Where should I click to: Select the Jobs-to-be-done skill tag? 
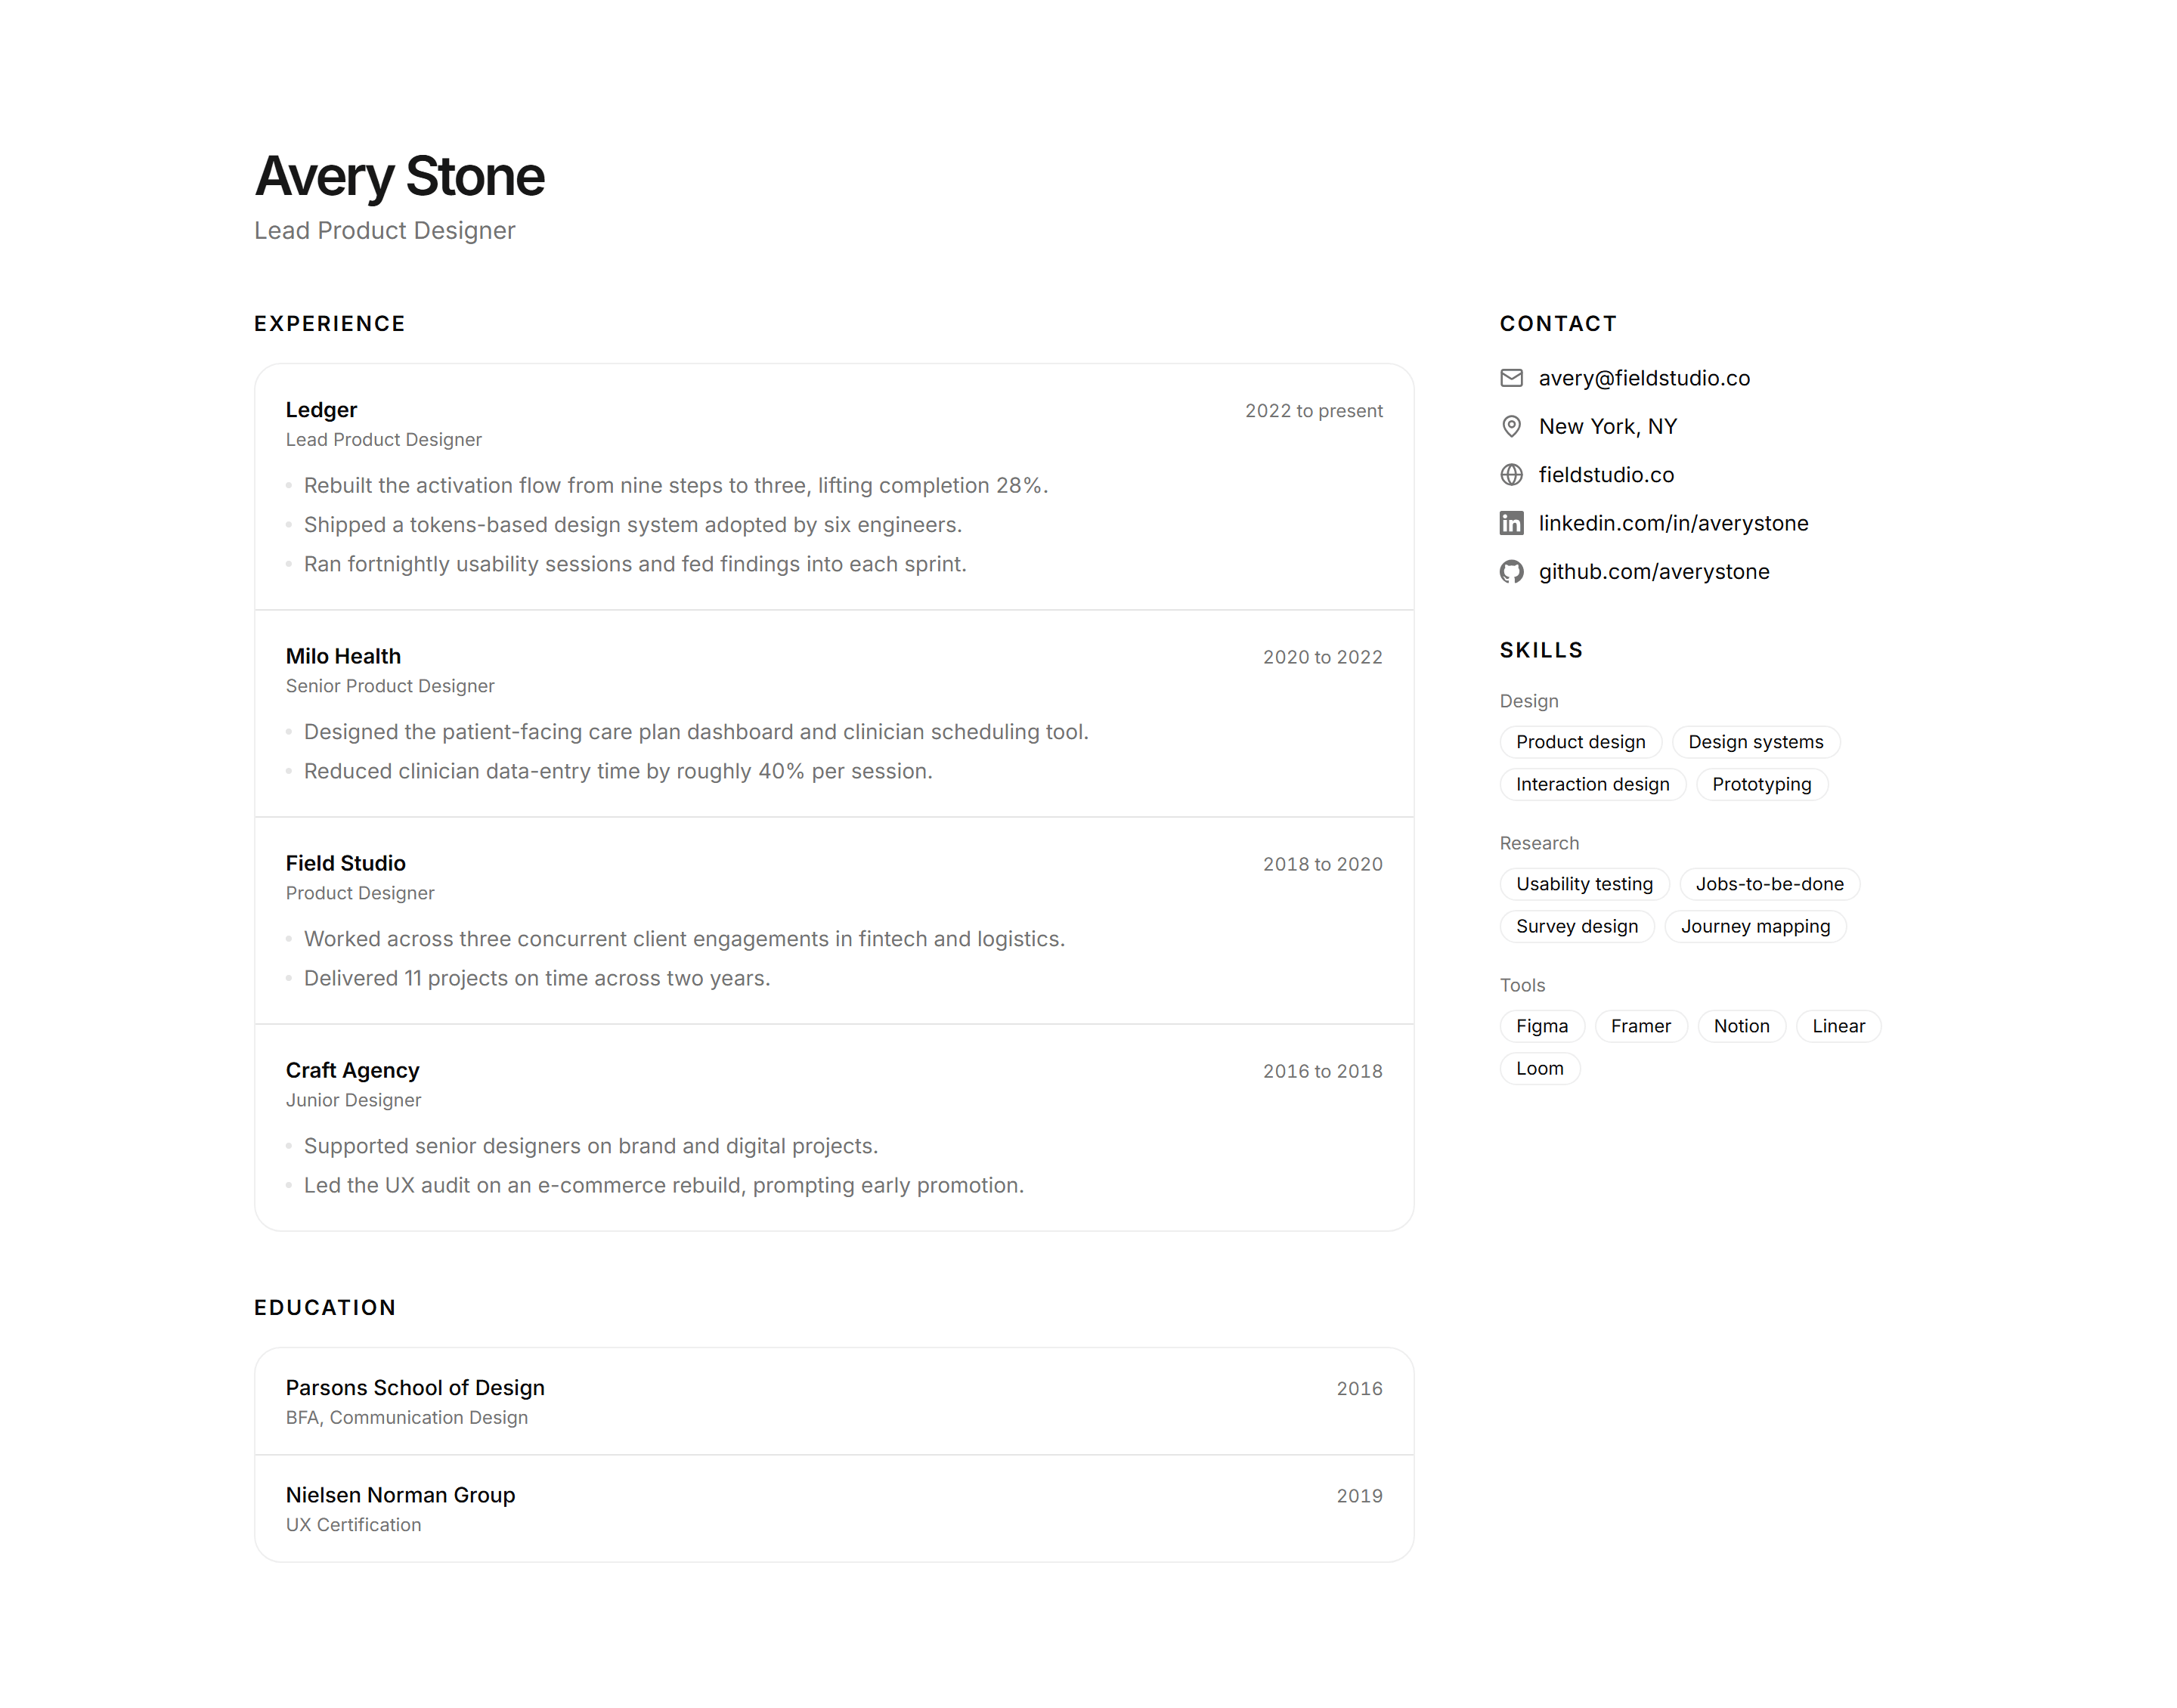point(1769,884)
